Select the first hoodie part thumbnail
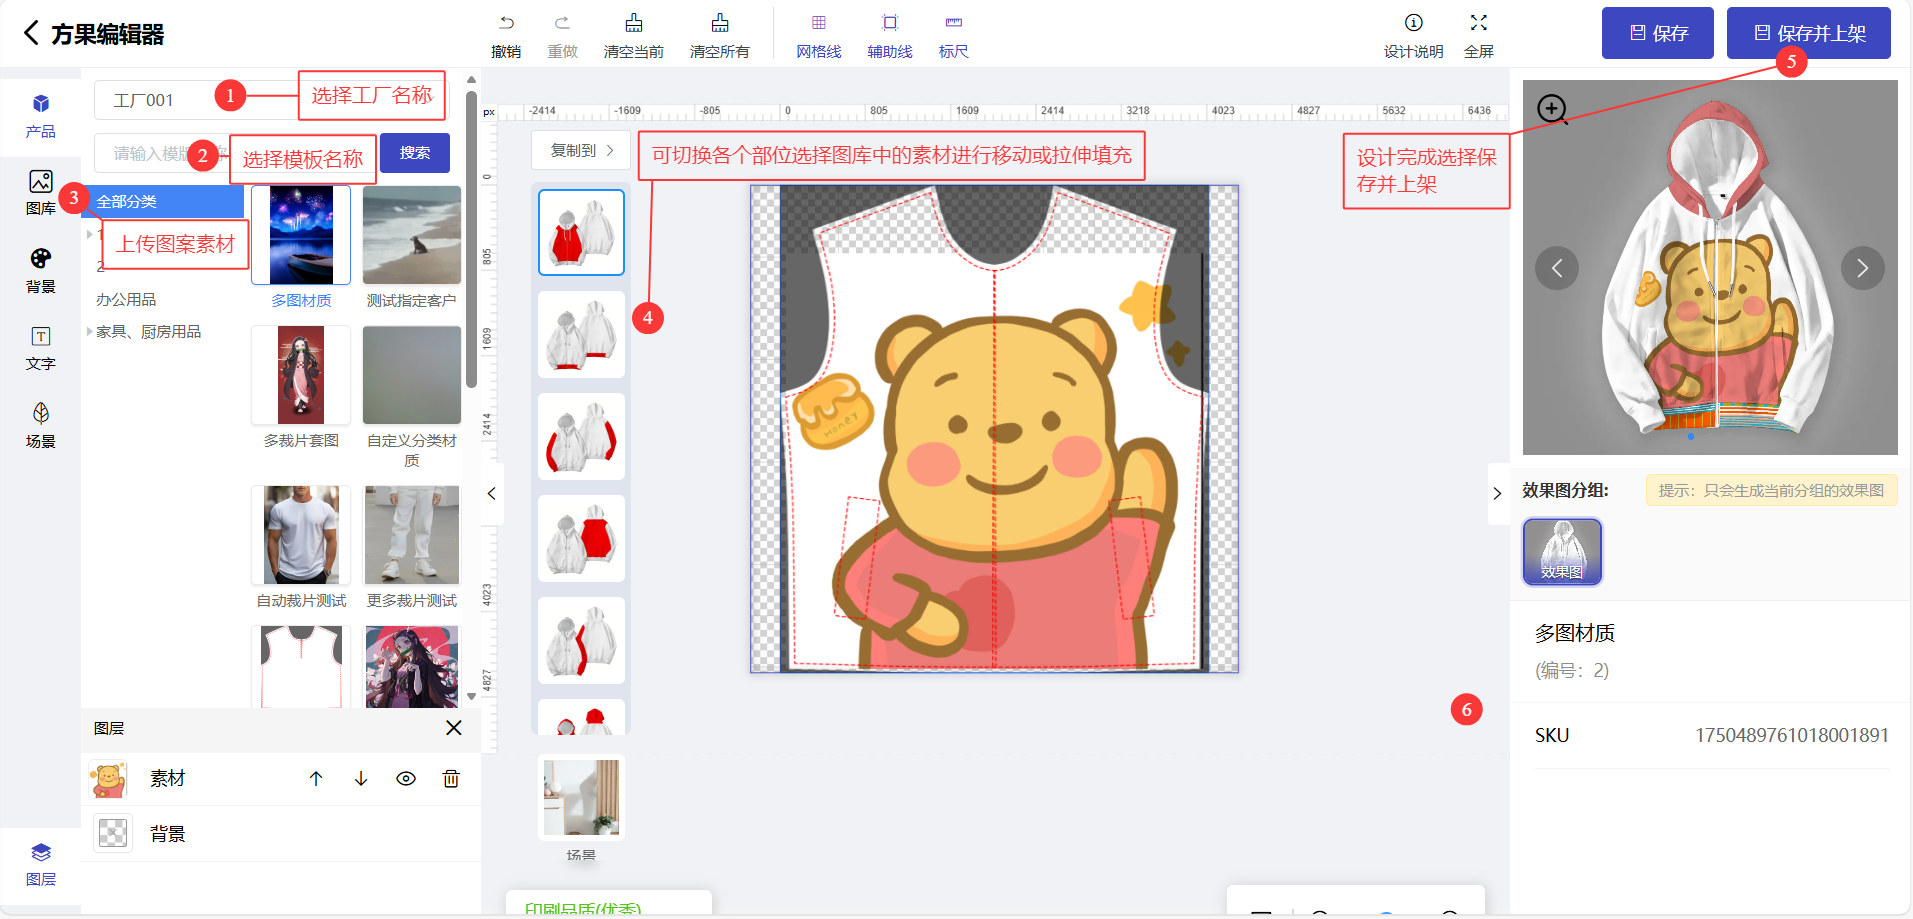This screenshot has width=1913, height=919. coord(581,232)
